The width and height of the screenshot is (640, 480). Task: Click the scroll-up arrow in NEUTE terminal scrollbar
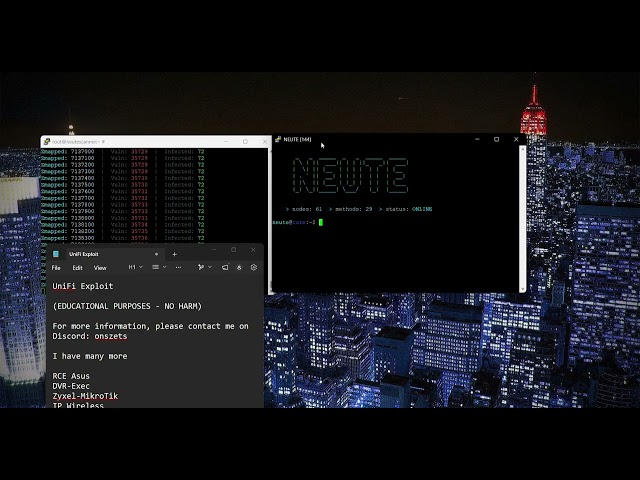pos(522,149)
